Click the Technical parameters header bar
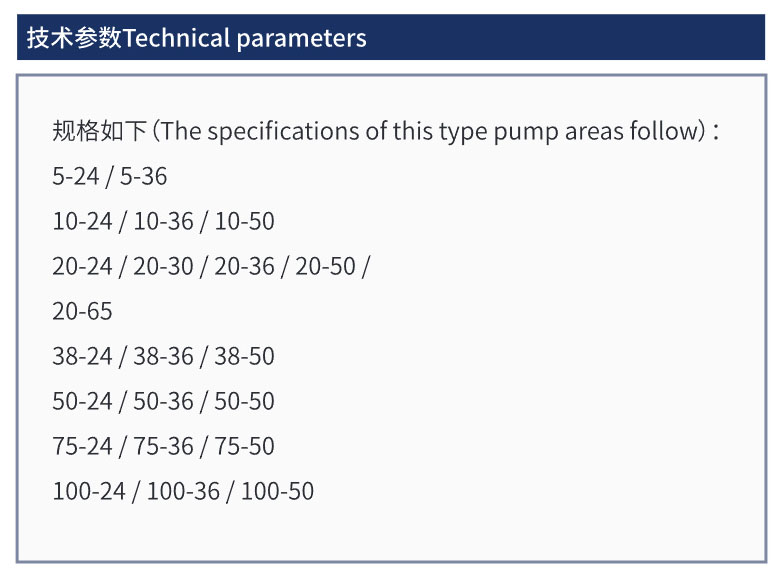Viewport: 782px width, 580px height. [390, 38]
